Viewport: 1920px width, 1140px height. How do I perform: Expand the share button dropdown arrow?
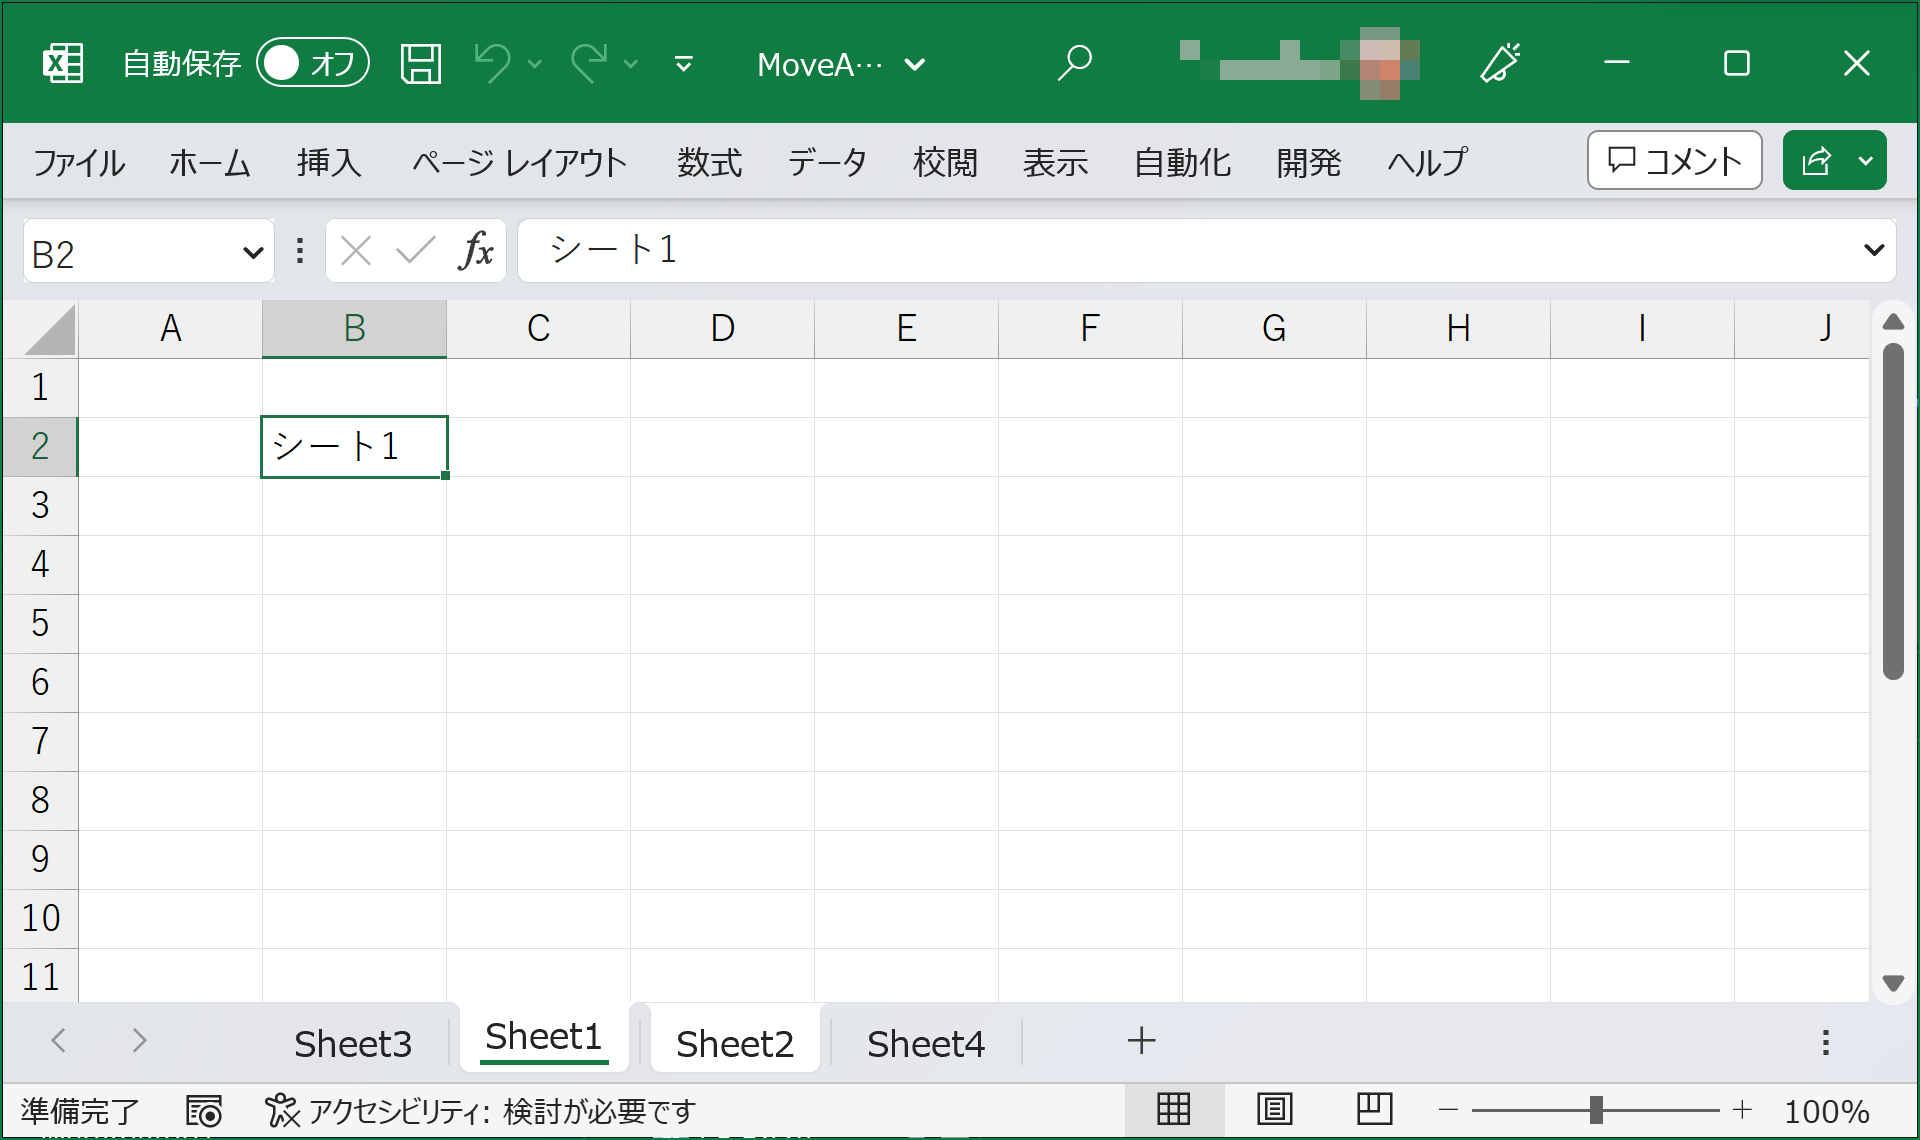point(1866,160)
